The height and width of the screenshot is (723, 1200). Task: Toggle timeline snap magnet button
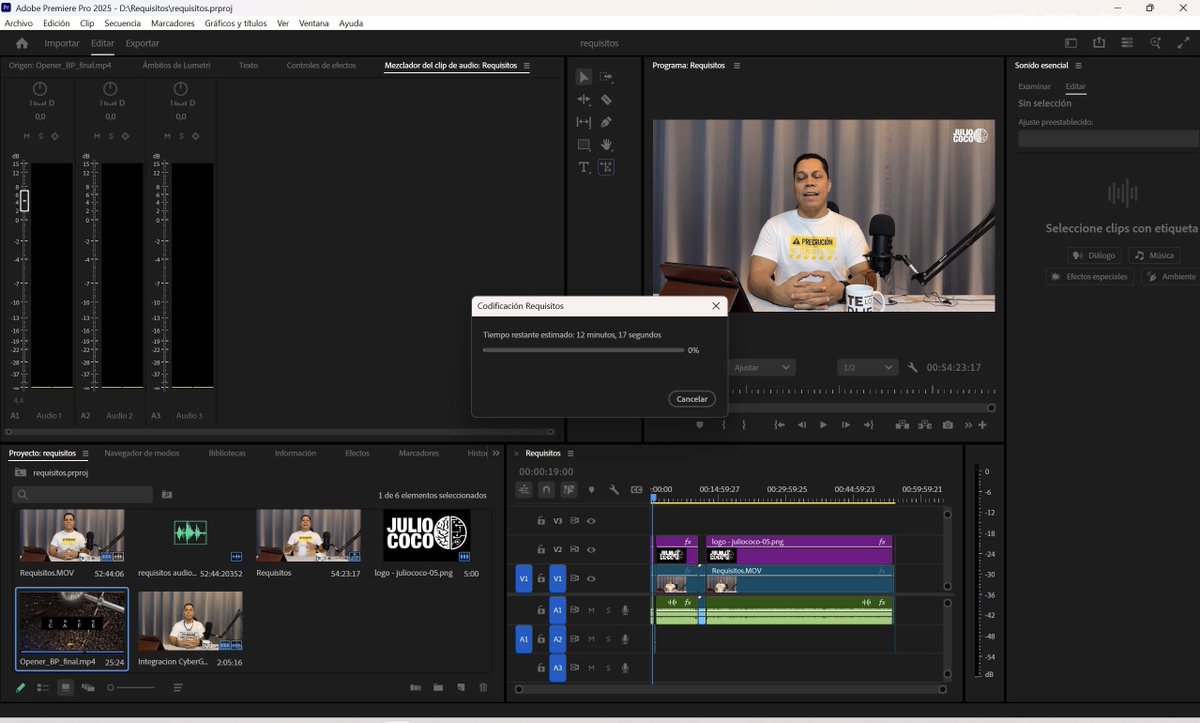coord(546,490)
